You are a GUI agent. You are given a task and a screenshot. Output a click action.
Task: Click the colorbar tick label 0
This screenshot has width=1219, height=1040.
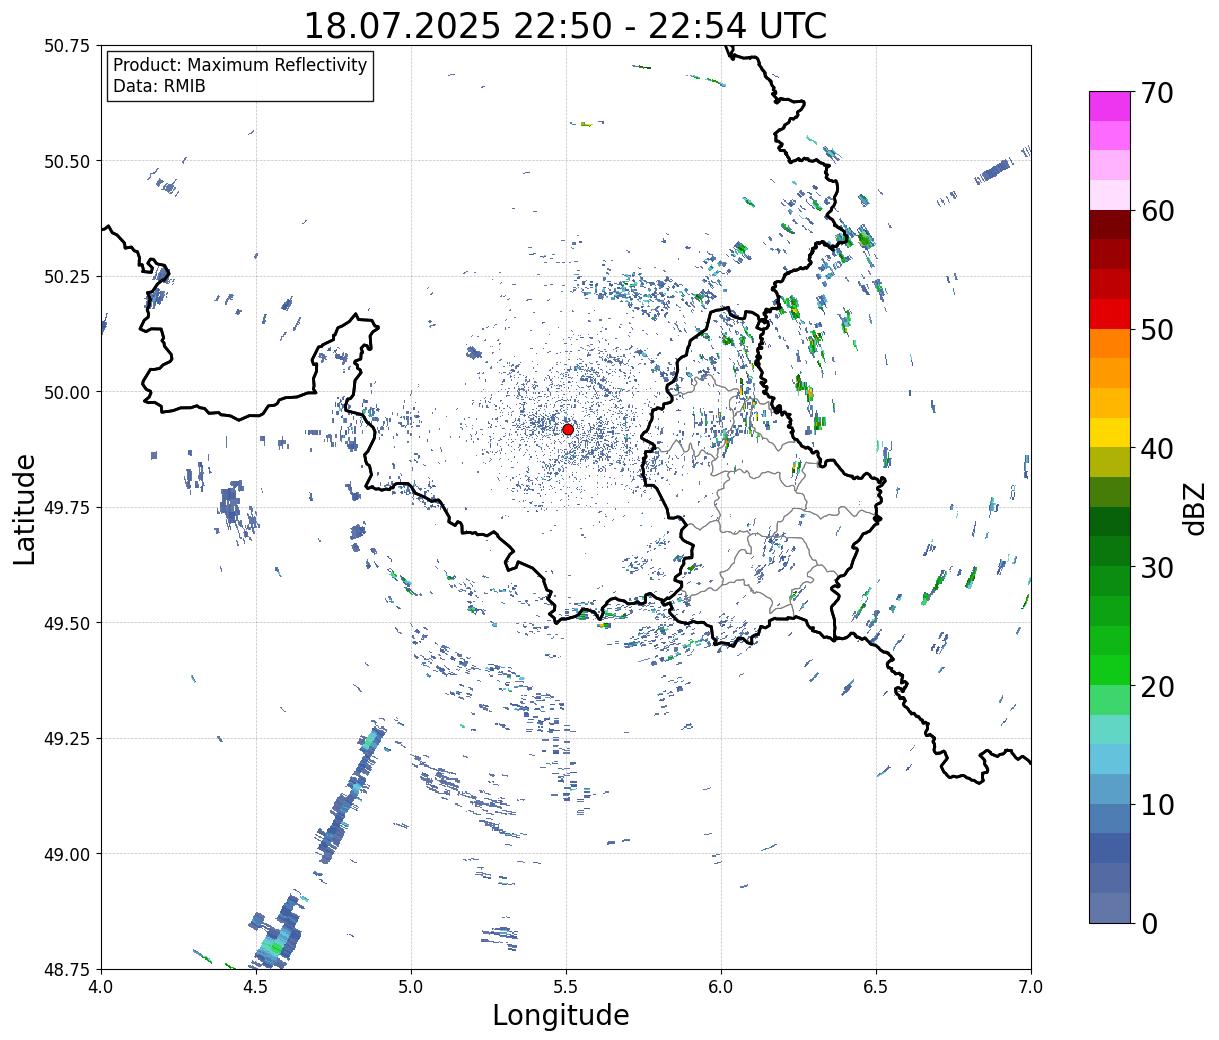coord(1149,923)
